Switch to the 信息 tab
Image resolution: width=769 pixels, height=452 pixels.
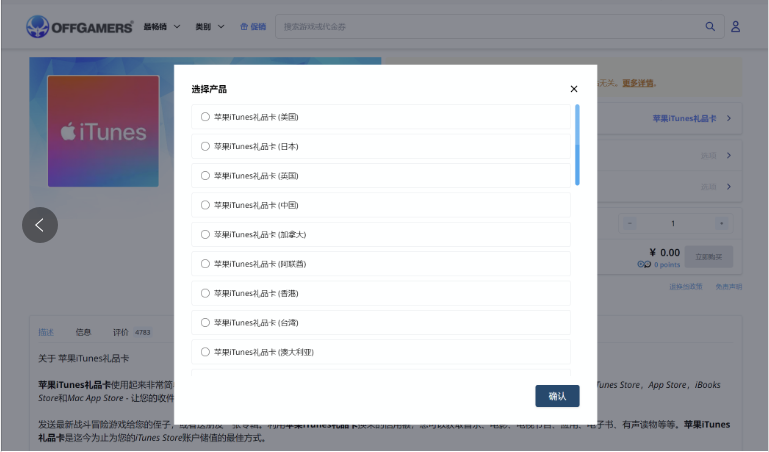click(83, 332)
